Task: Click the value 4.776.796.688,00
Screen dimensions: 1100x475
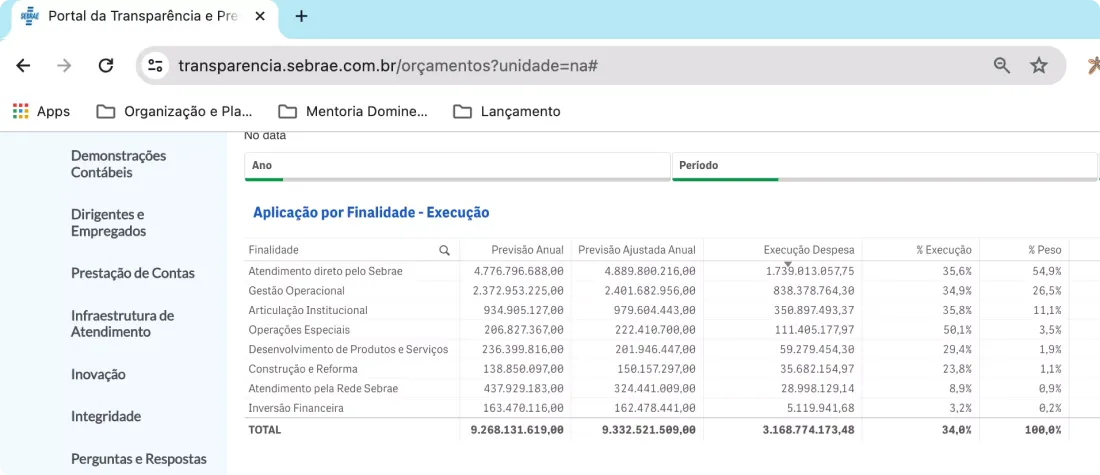Action: [518, 271]
